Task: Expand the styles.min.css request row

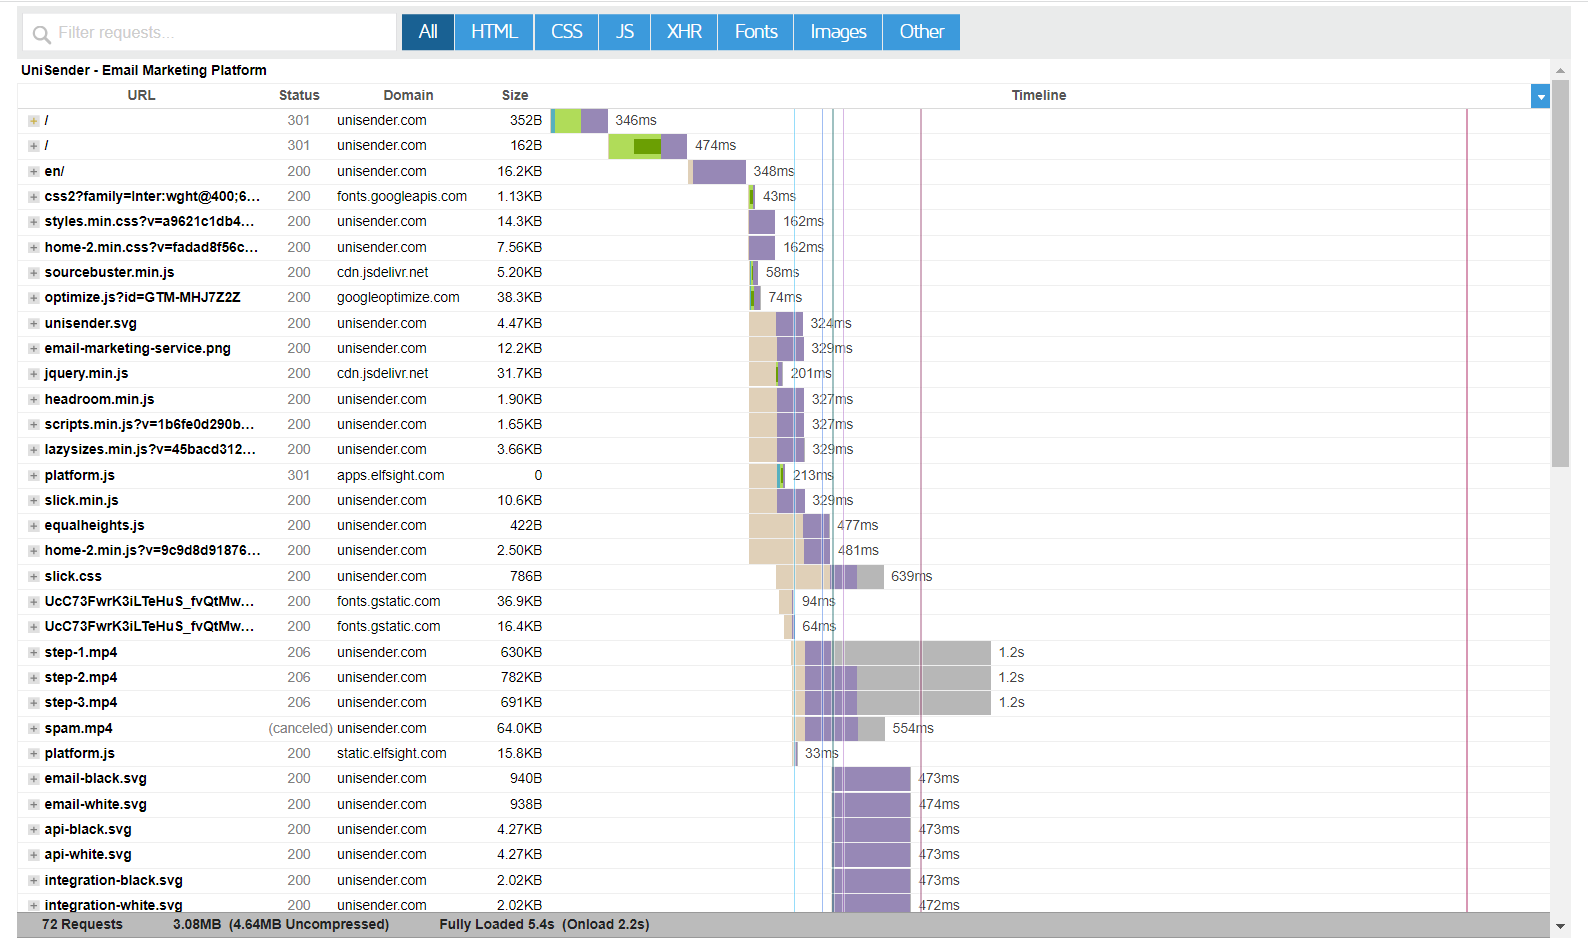Action: [x=34, y=222]
